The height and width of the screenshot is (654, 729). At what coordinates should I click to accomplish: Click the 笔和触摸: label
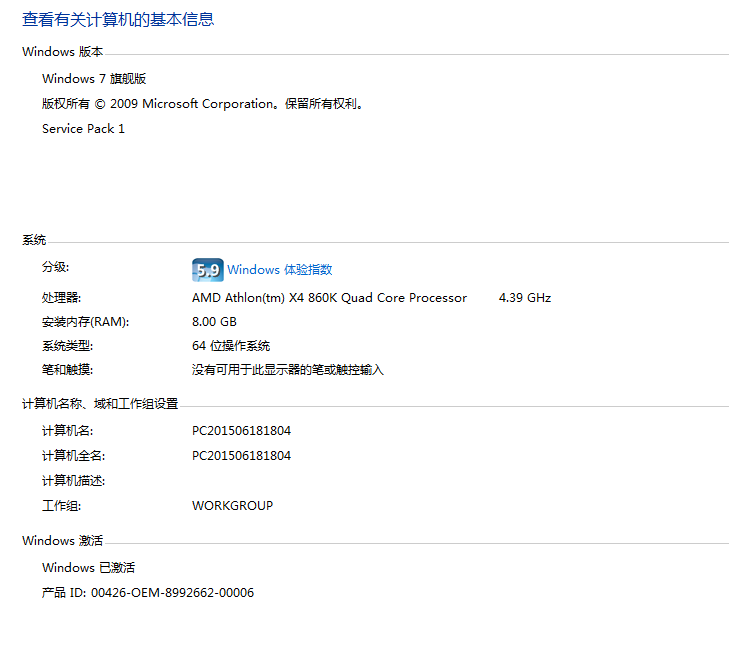coord(67,370)
